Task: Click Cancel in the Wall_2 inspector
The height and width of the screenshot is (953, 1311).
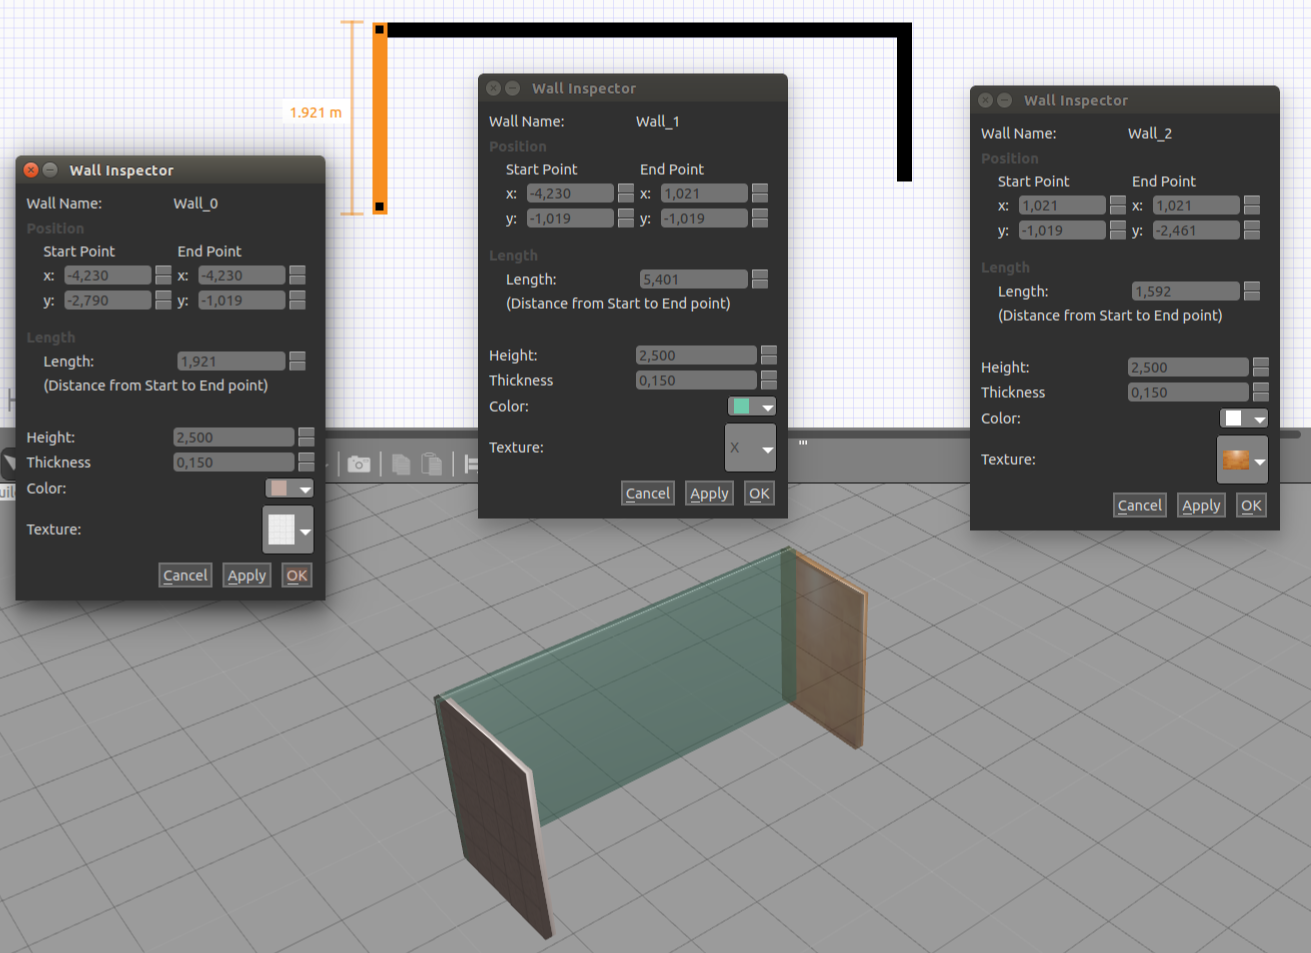Action: coord(1140,505)
